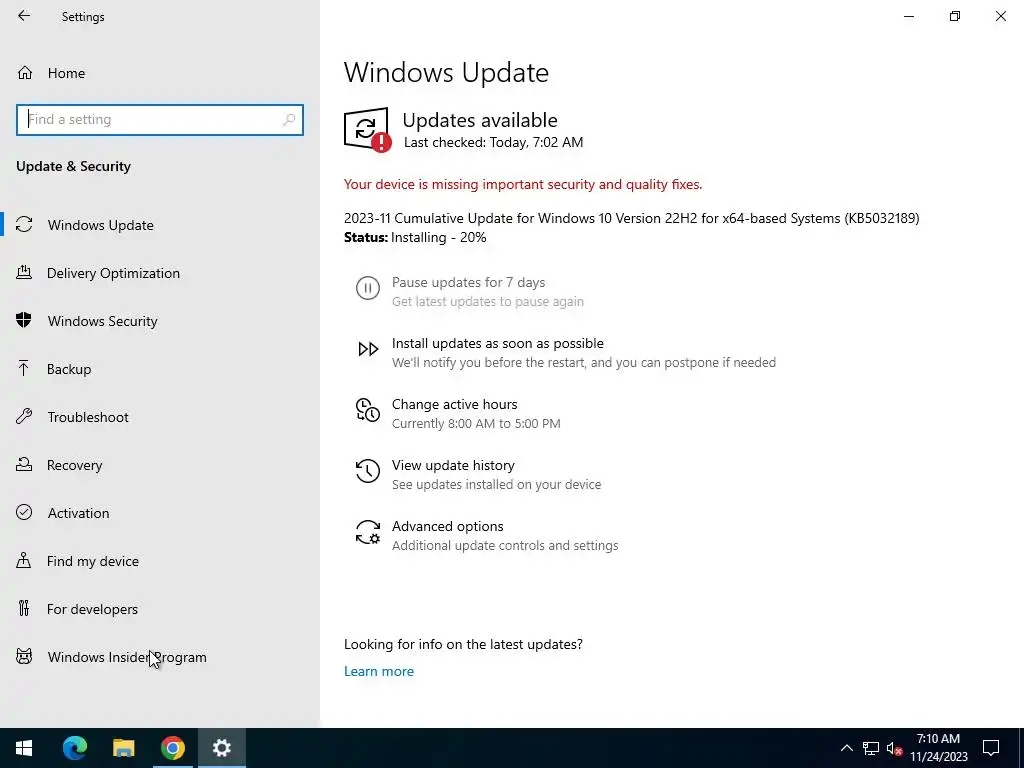This screenshot has height=768, width=1024.
Task: Open Windows Insider Program page
Action: pos(127,657)
